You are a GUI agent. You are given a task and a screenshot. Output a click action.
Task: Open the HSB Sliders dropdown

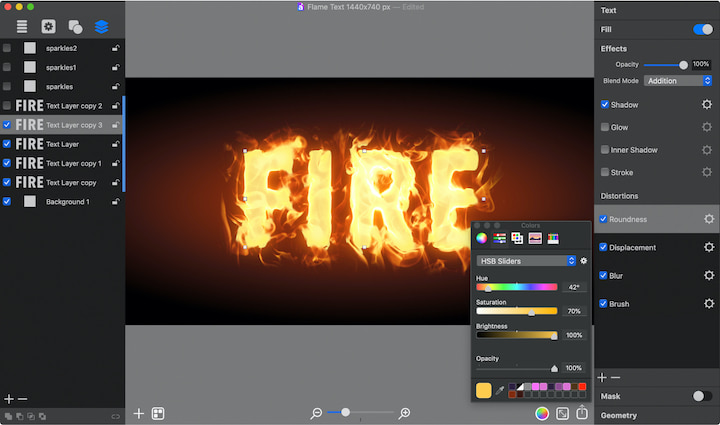pos(526,261)
